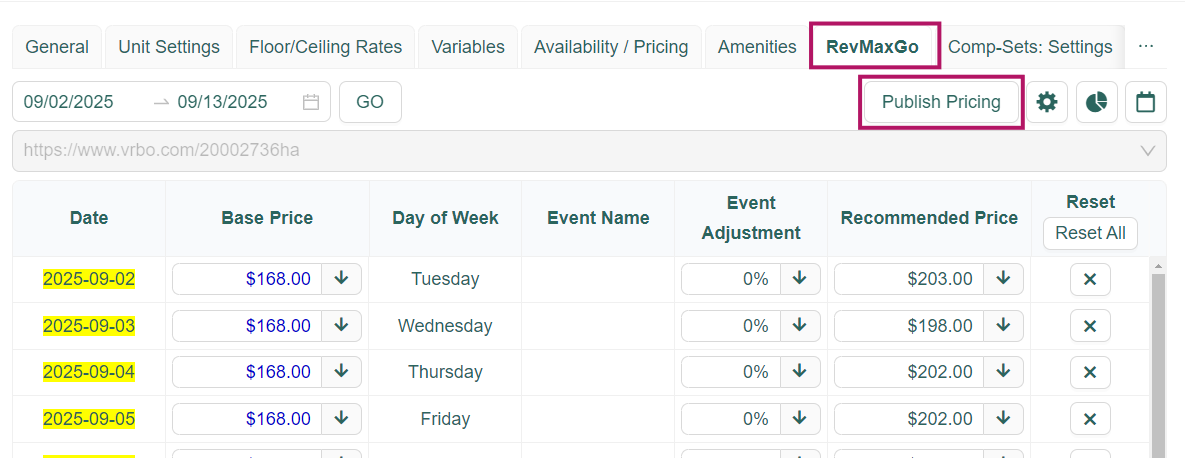Select the Amenities tab
Screen dimensions: 1185x458
click(757, 47)
